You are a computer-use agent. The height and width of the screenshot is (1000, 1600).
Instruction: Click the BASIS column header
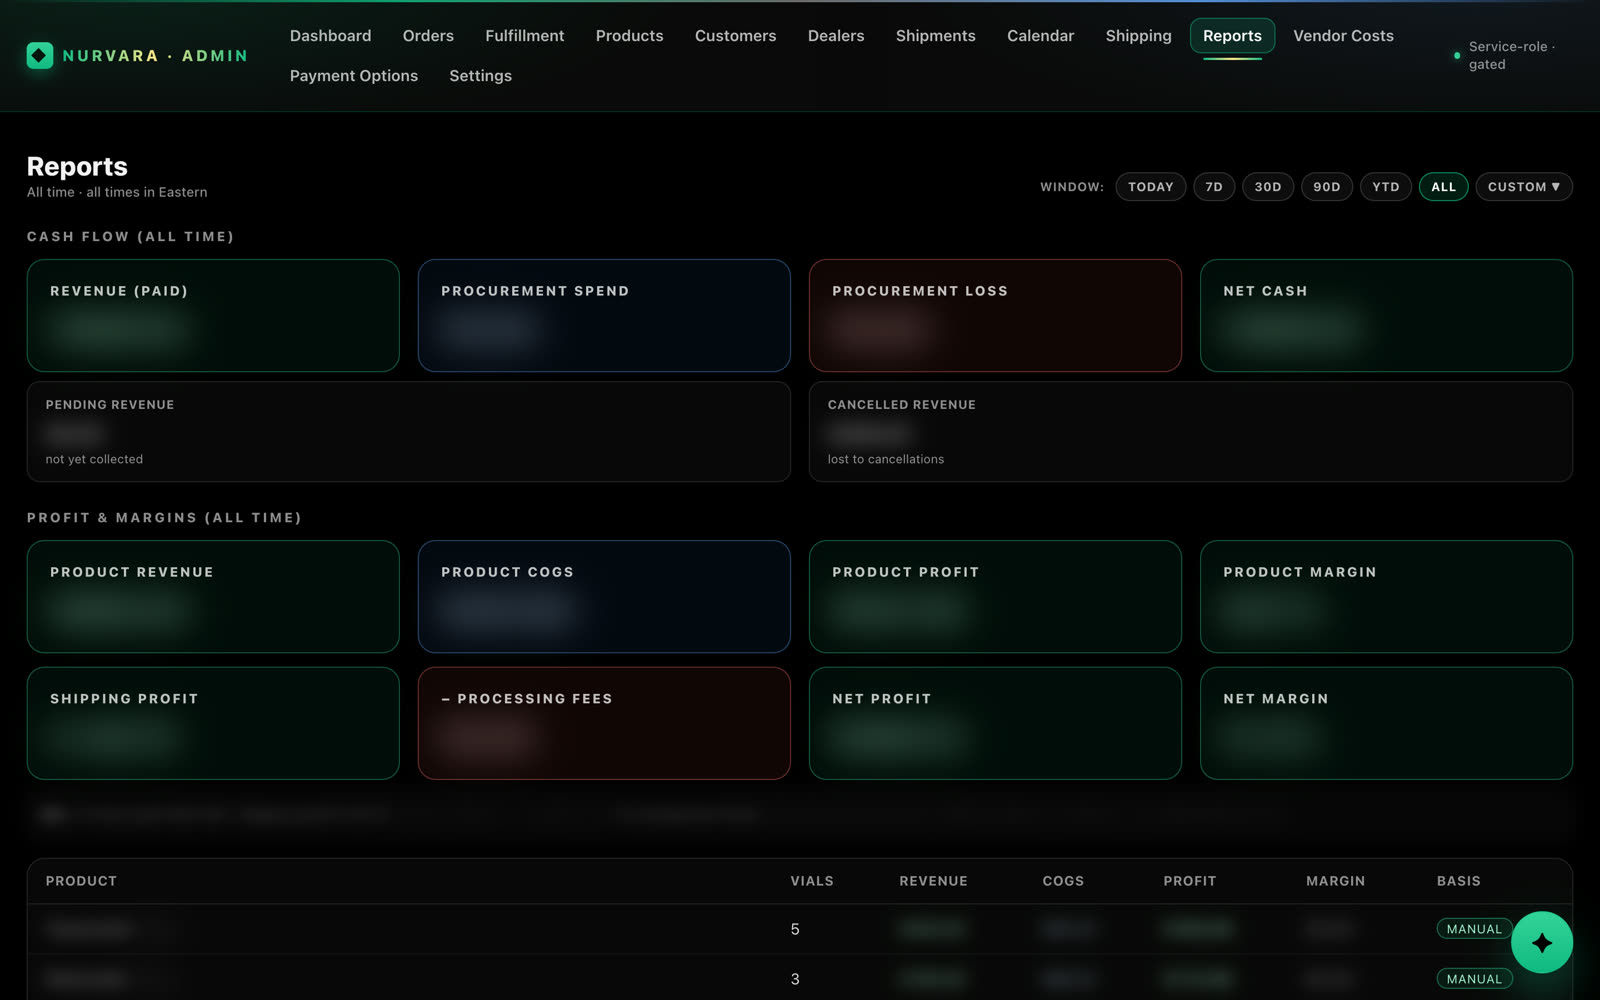[x=1458, y=881]
